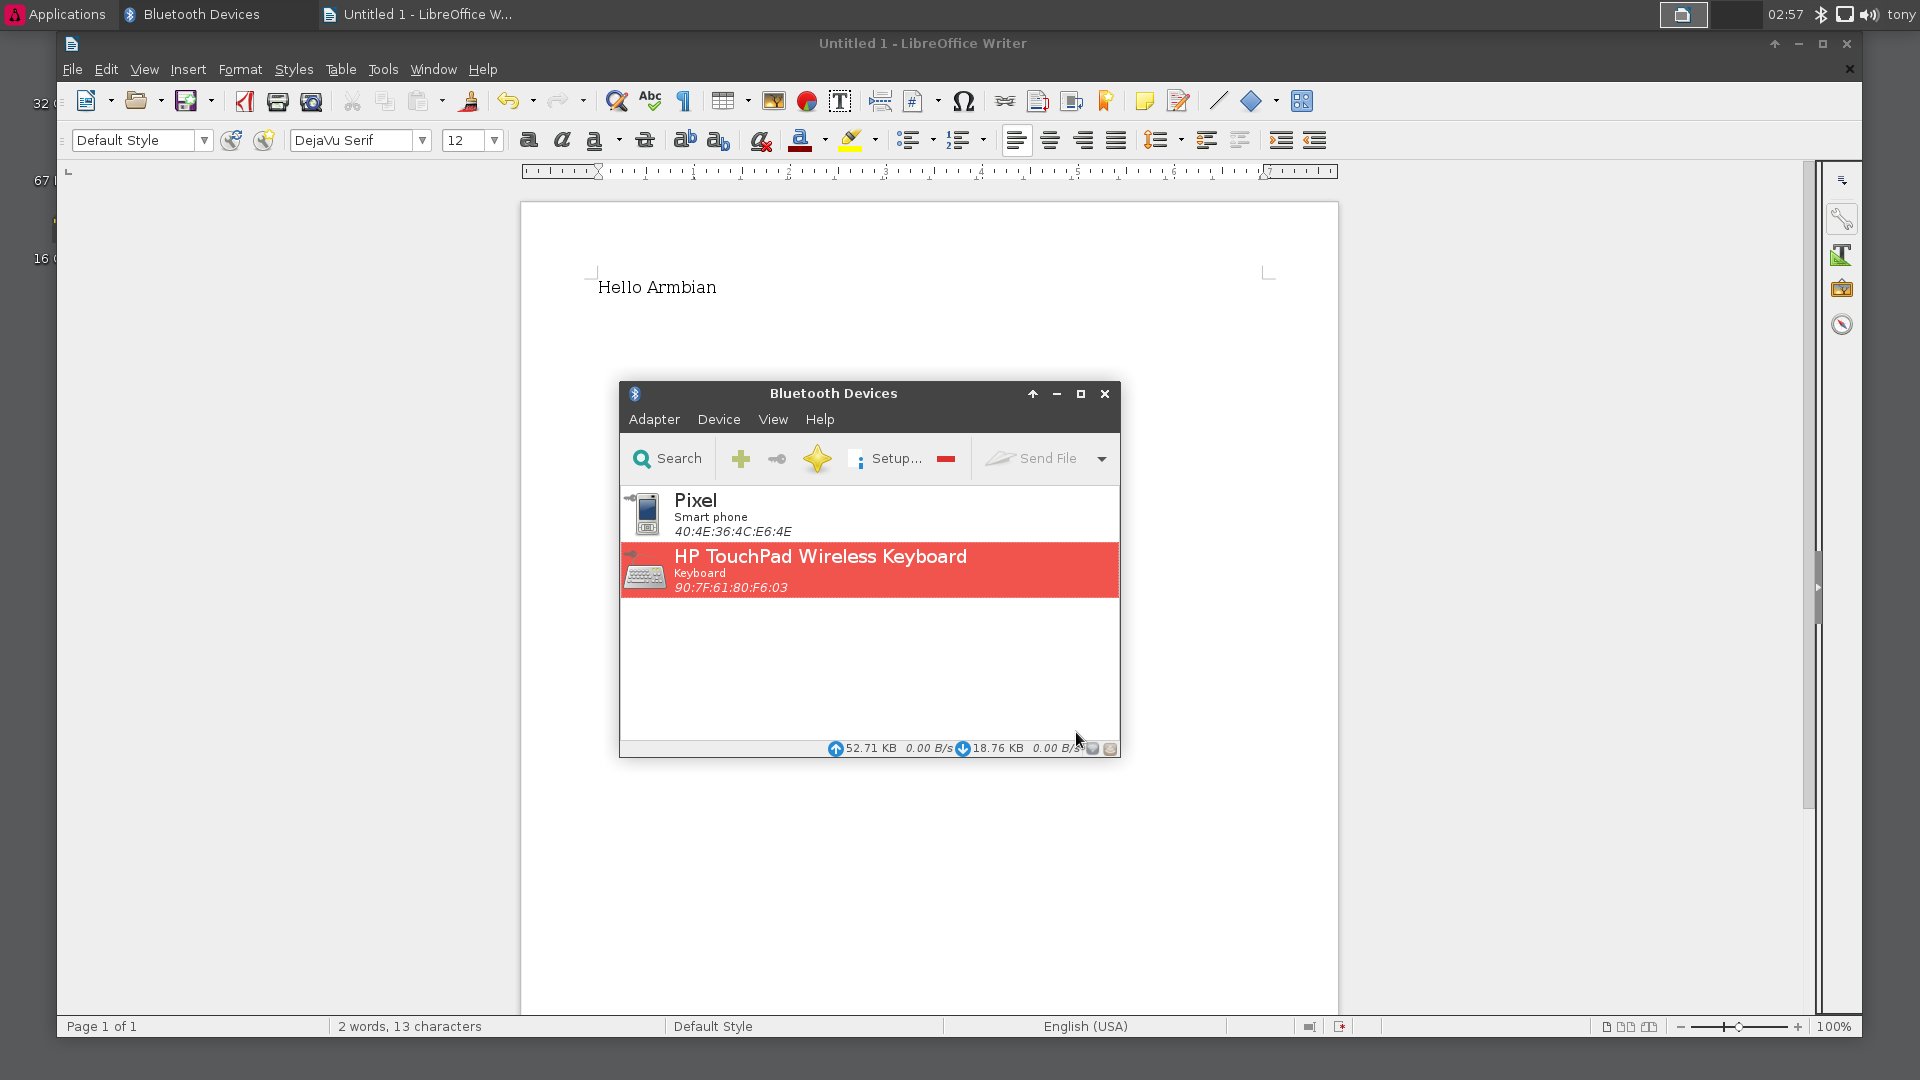Expand the Send File dropdown arrow
Image resolution: width=1920 pixels, height=1080 pixels.
click(1102, 459)
